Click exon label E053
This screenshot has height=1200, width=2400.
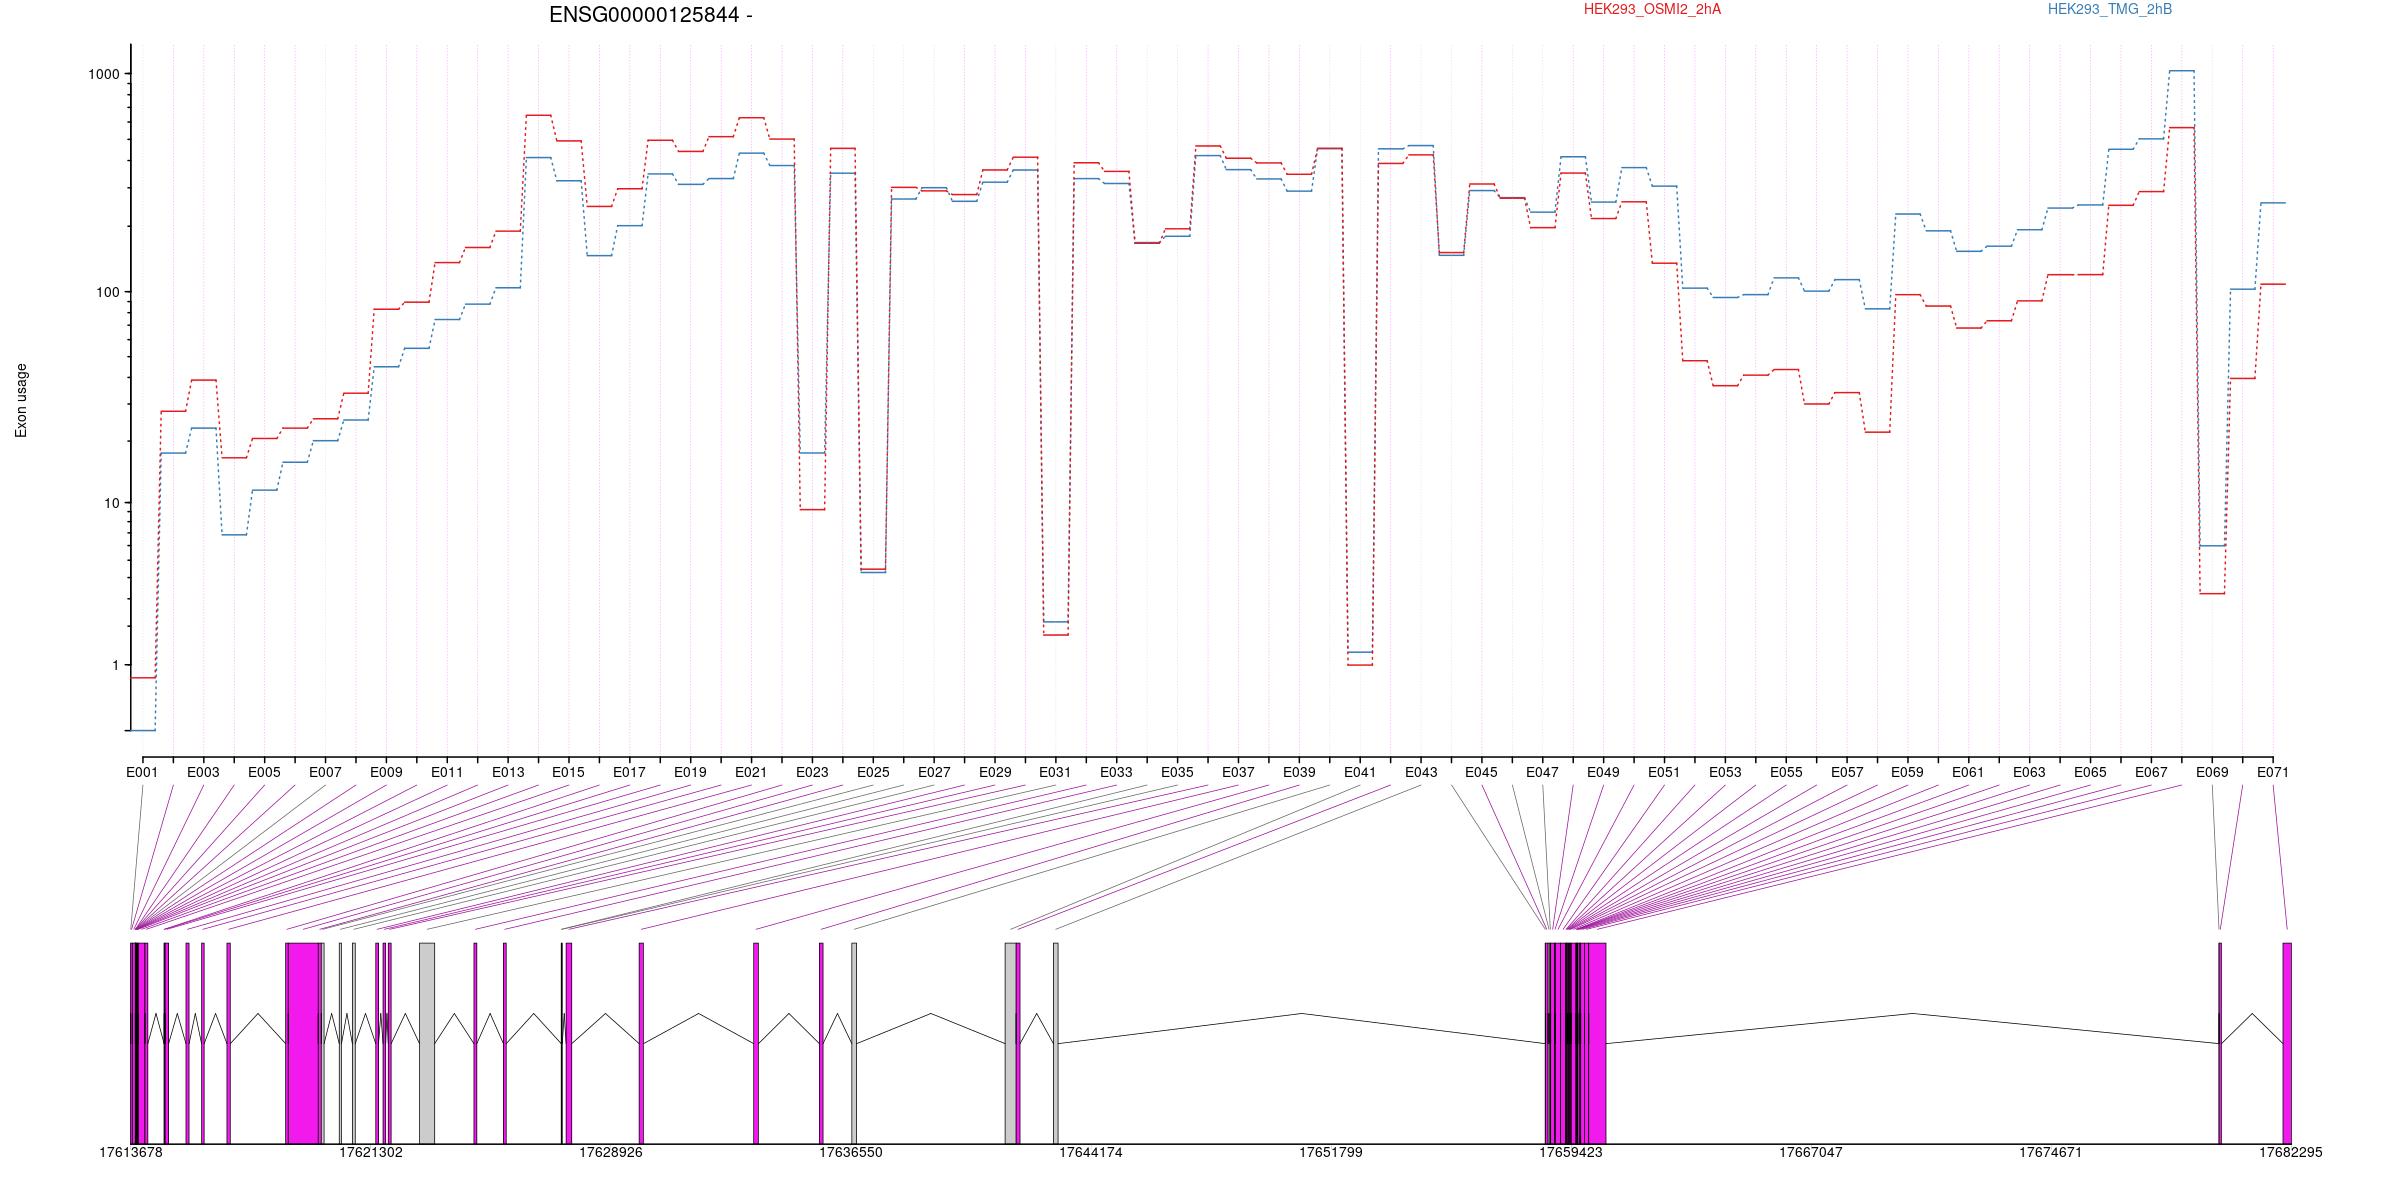(1725, 772)
